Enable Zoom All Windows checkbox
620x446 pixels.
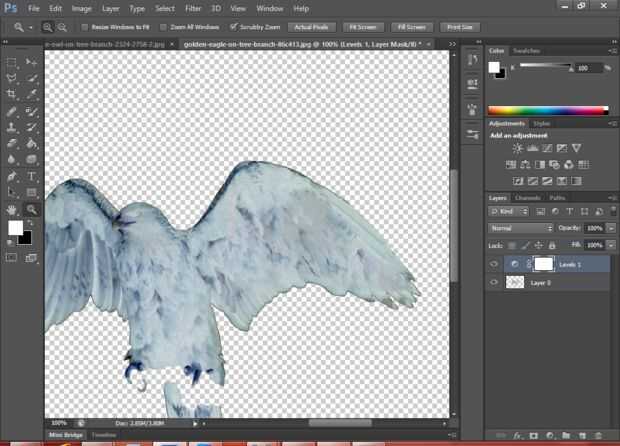[163, 27]
